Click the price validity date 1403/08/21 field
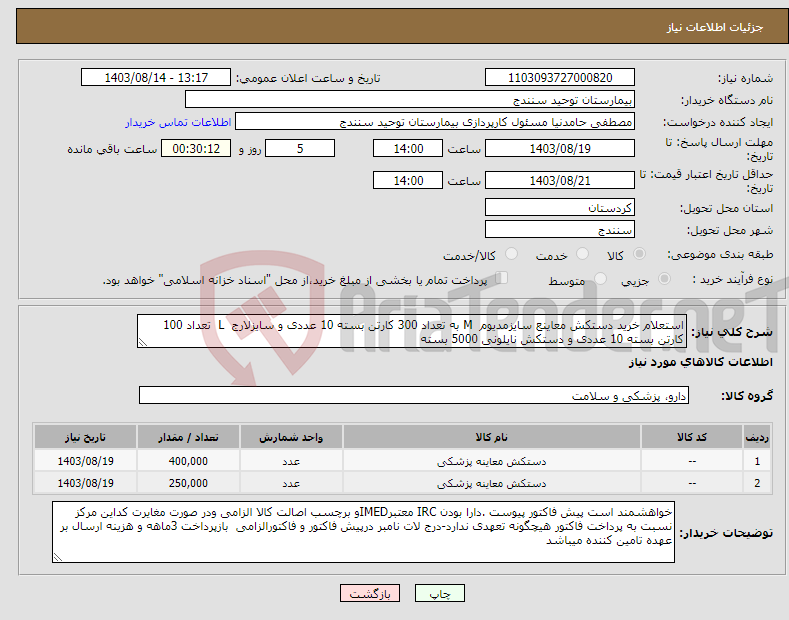 click(x=560, y=180)
